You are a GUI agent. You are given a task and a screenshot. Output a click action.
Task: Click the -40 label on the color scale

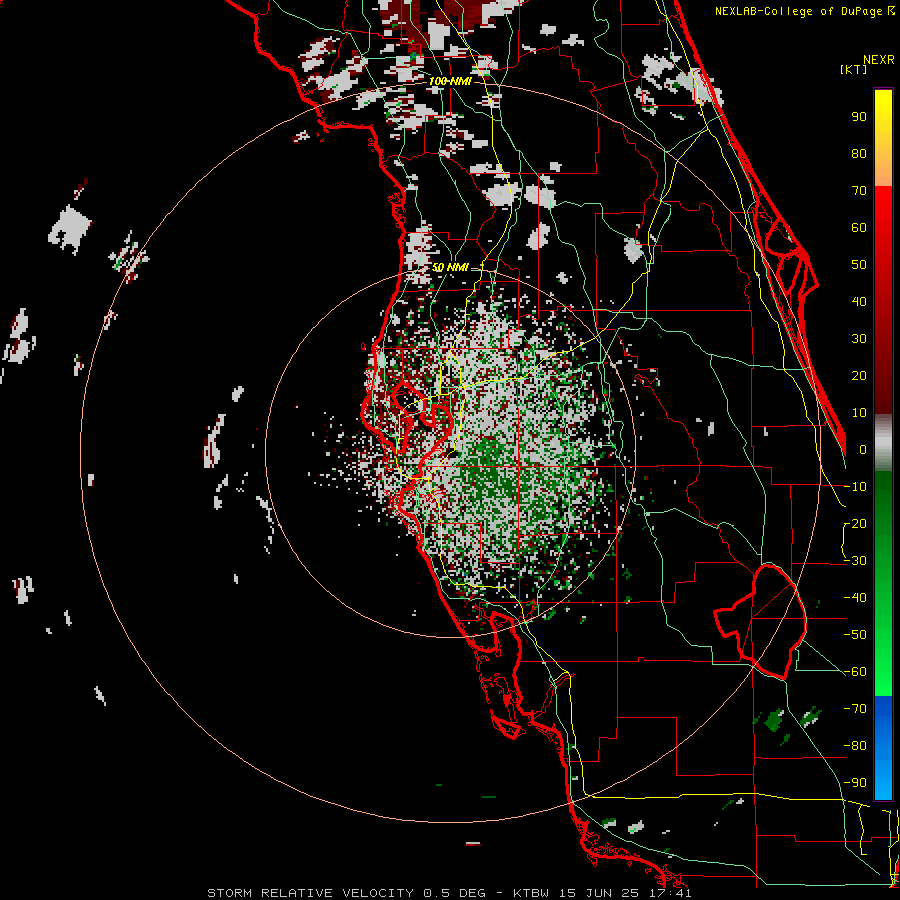[855, 598]
